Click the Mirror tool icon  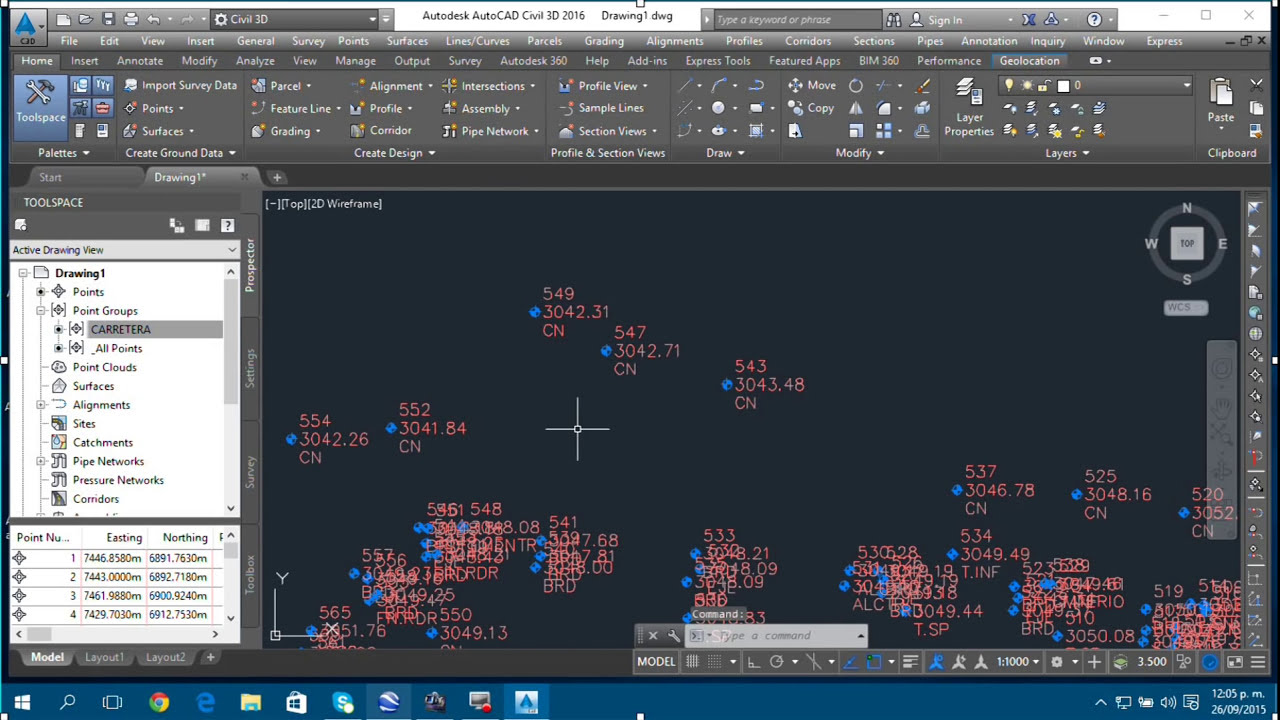(x=856, y=108)
